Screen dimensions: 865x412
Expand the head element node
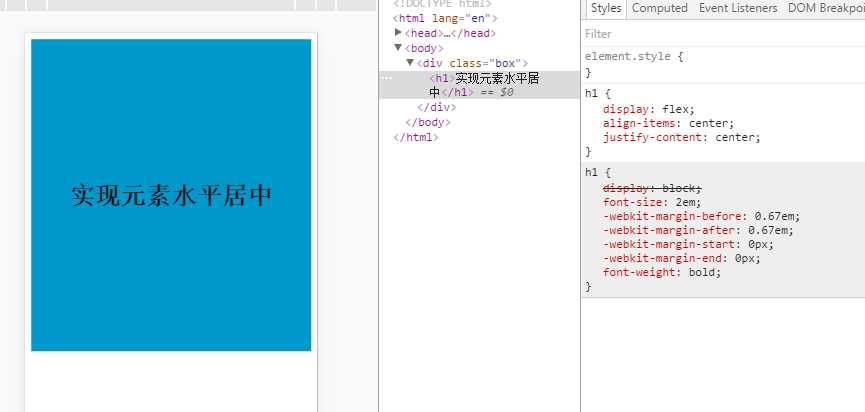coord(398,33)
